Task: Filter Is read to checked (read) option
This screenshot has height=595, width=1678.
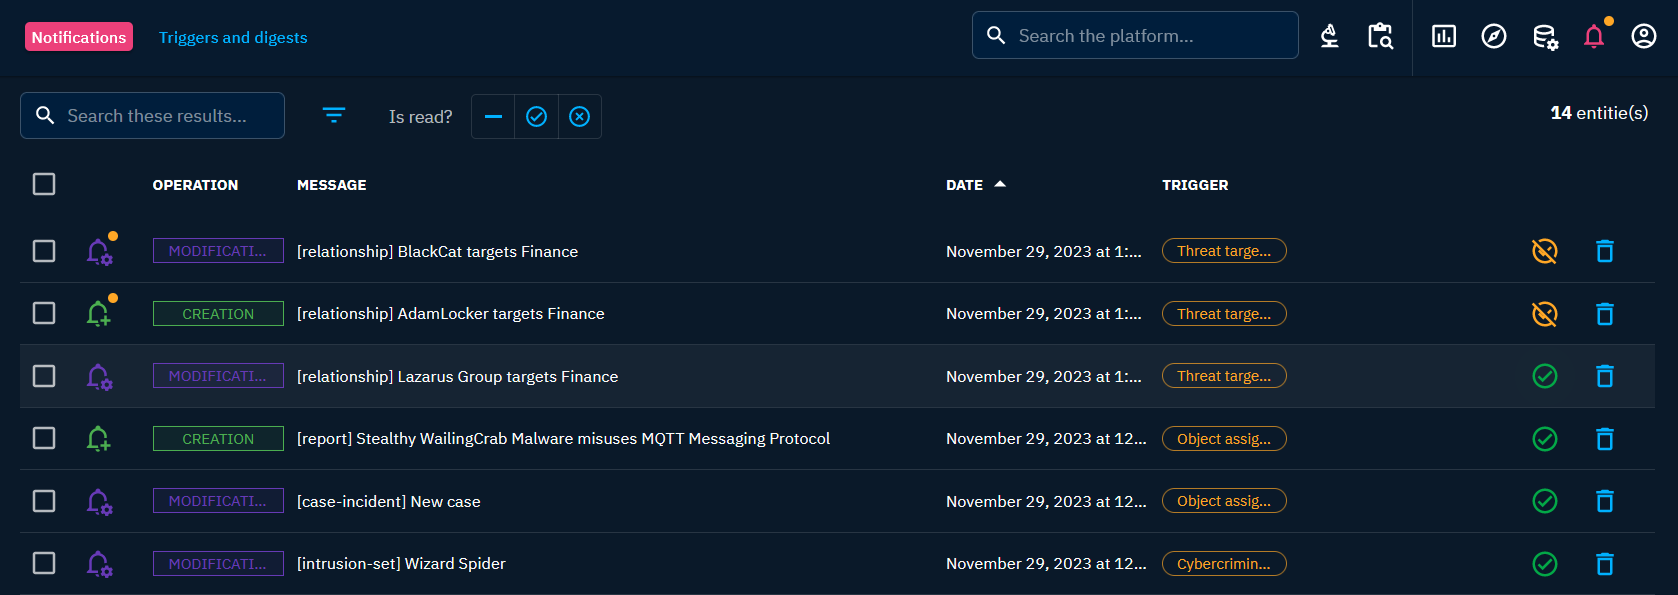Action: point(537,117)
